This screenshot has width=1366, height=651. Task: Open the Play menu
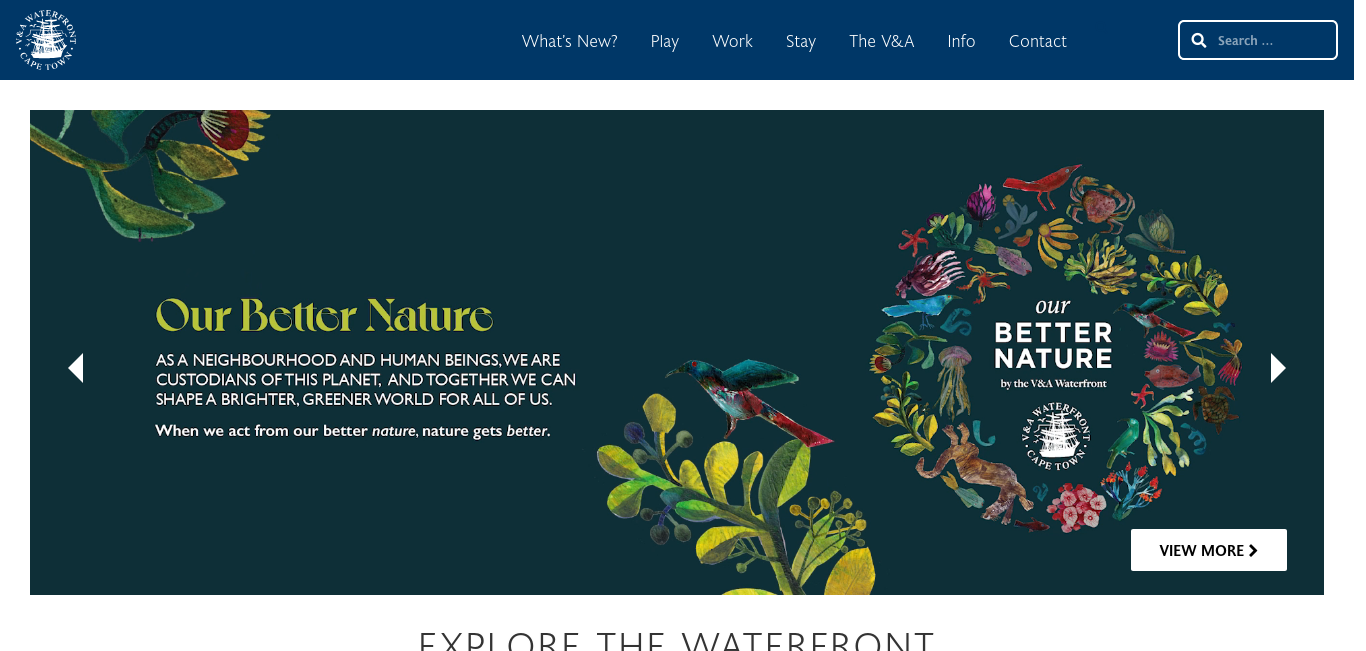point(664,41)
